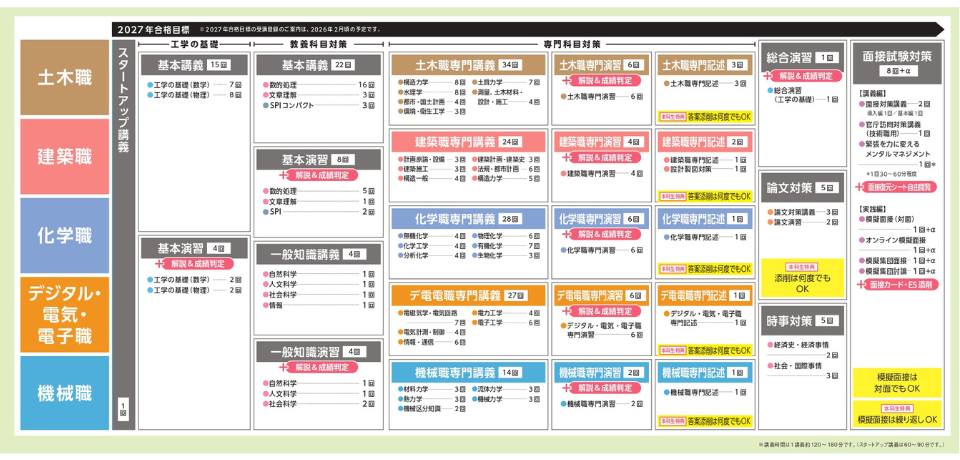Select the 機械職 category block
960x460 pixels.
64,392
